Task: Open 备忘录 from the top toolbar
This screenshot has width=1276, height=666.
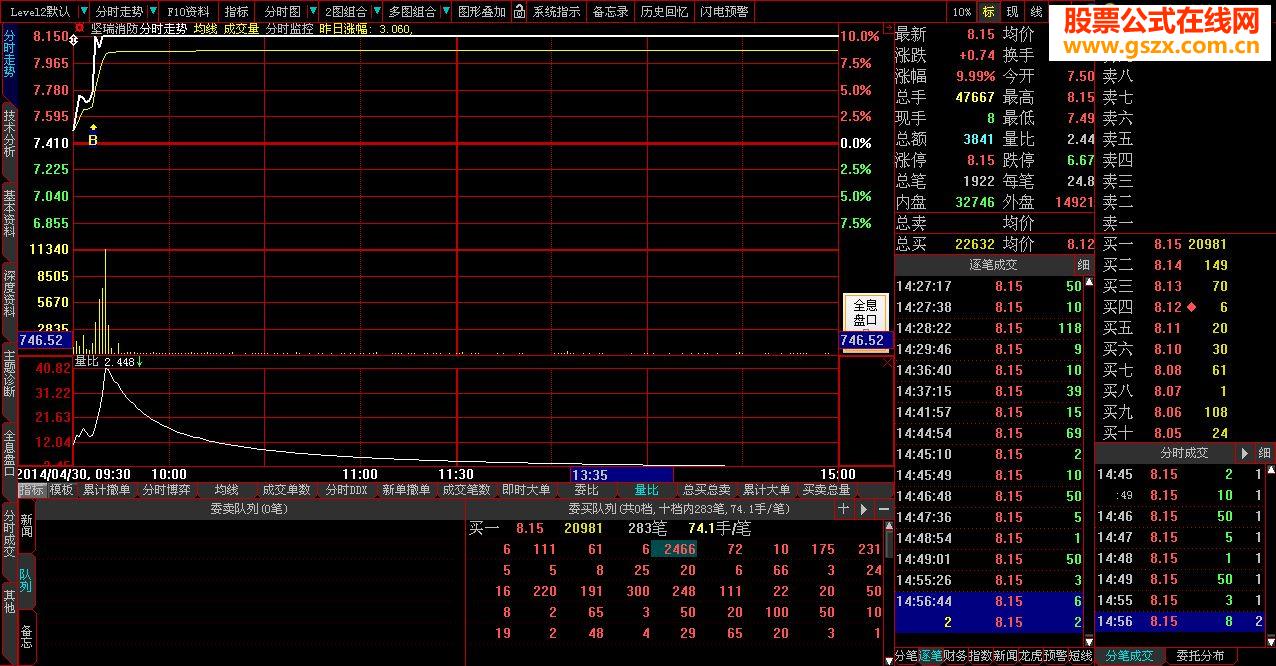Action: pyautogui.click(x=611, y=11)
